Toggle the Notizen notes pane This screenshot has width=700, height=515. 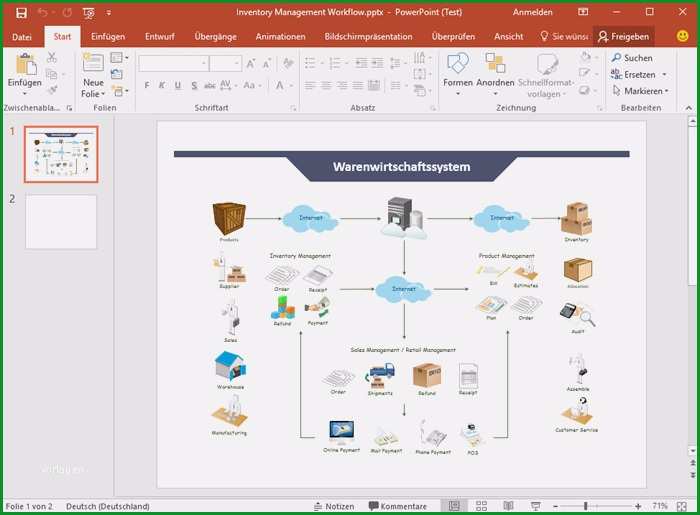[x=334, y=506]
